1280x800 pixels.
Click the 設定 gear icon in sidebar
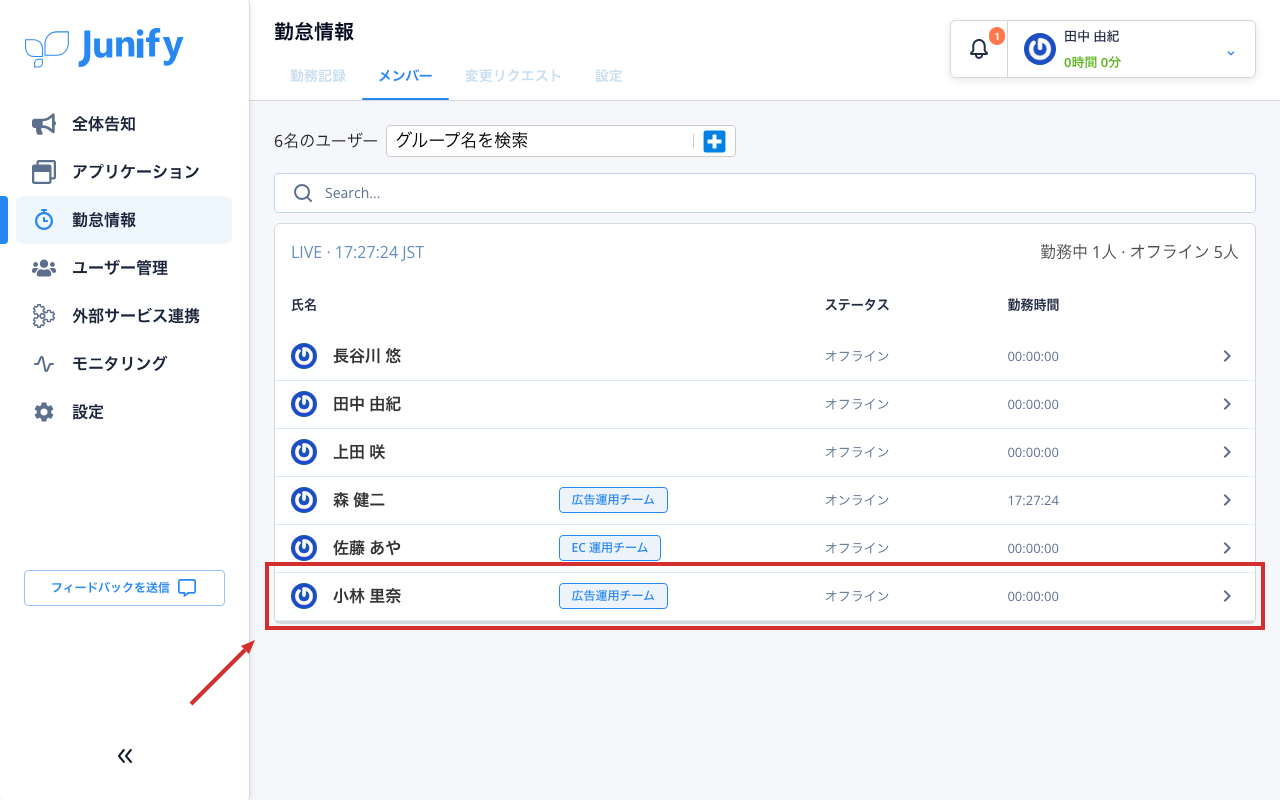tap(44, 412)
